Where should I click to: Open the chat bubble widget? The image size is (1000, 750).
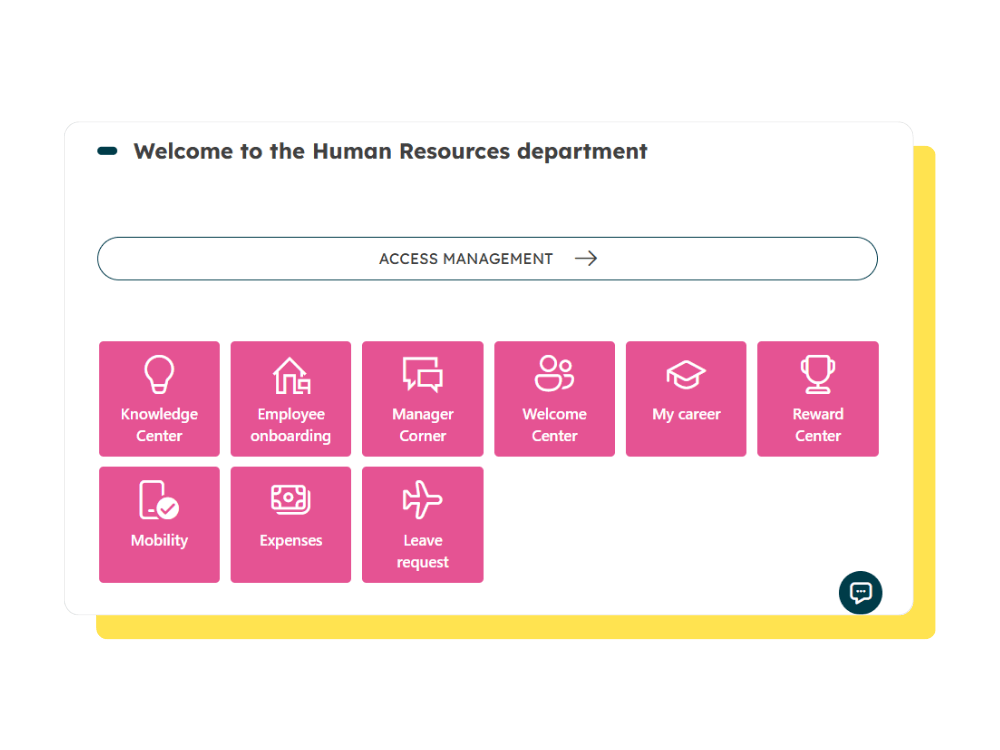click(x=860, y=592)
